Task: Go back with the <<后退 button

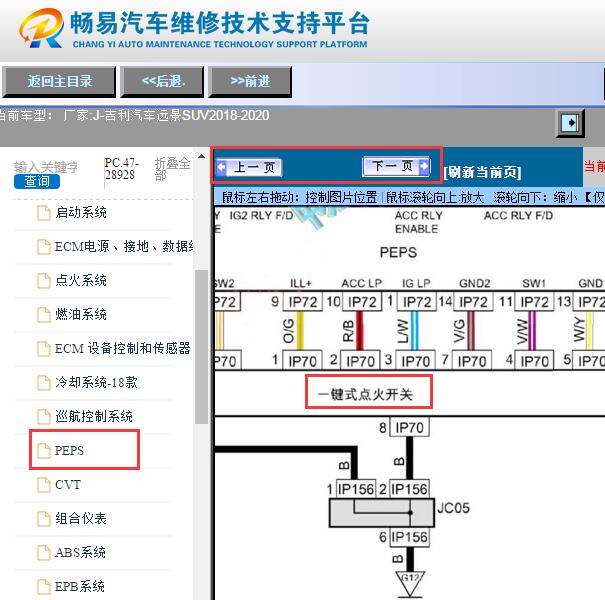Action: tap(162, 81)
